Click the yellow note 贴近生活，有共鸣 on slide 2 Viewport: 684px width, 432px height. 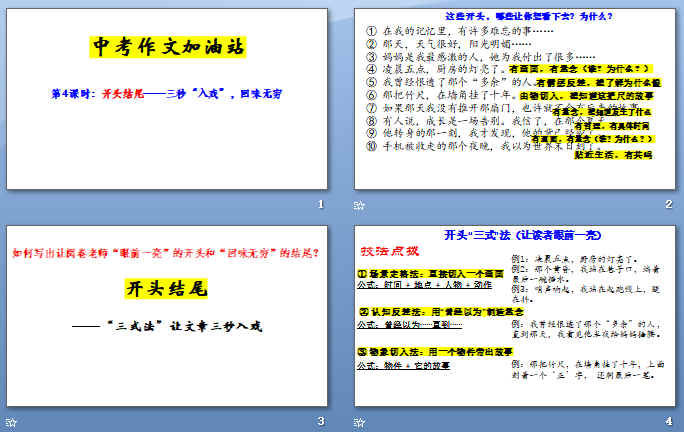coord(613,154)
